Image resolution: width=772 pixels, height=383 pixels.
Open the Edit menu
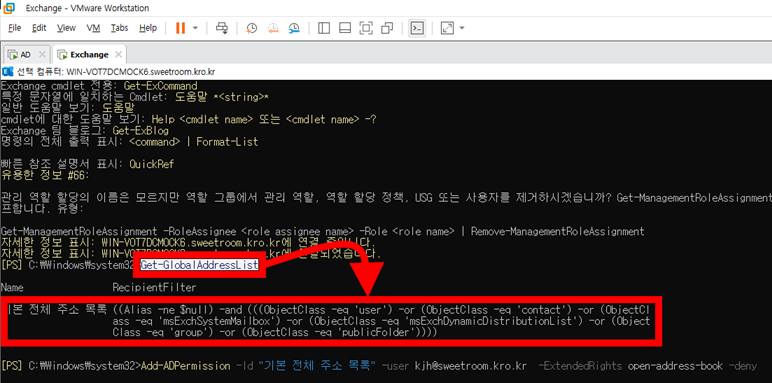pos(39,28)
